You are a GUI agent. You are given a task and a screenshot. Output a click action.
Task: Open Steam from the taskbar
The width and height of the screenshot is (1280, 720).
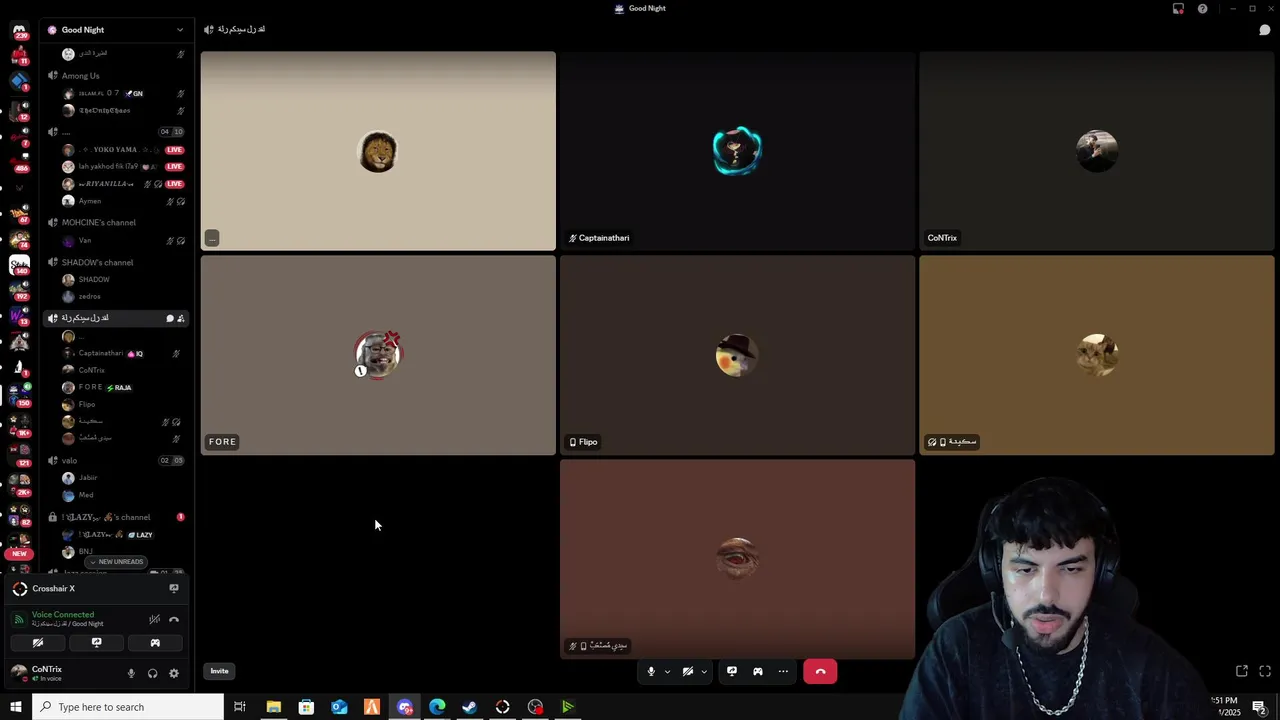pyautogui.click(x=470, y=707)
